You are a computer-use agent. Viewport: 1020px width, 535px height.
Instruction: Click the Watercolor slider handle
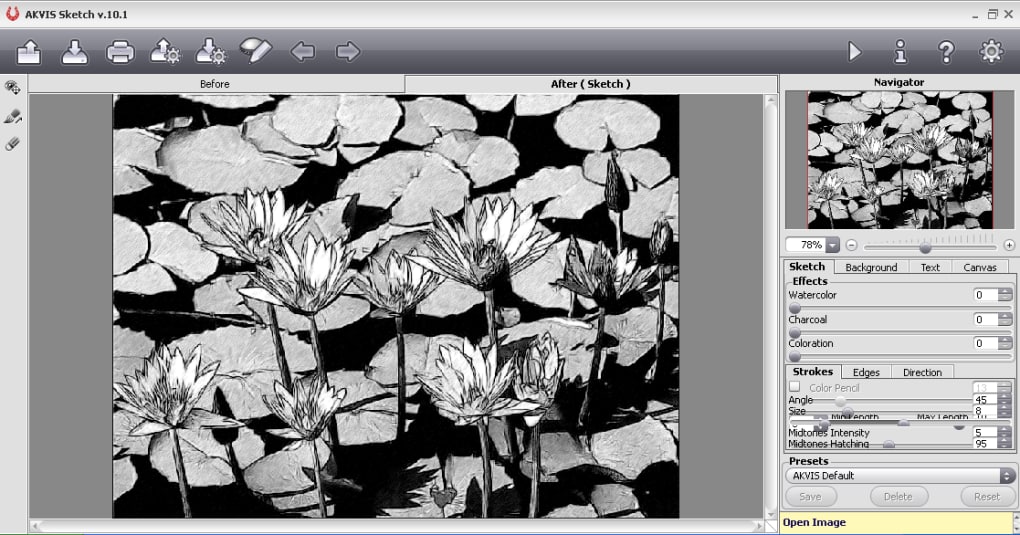794,308
